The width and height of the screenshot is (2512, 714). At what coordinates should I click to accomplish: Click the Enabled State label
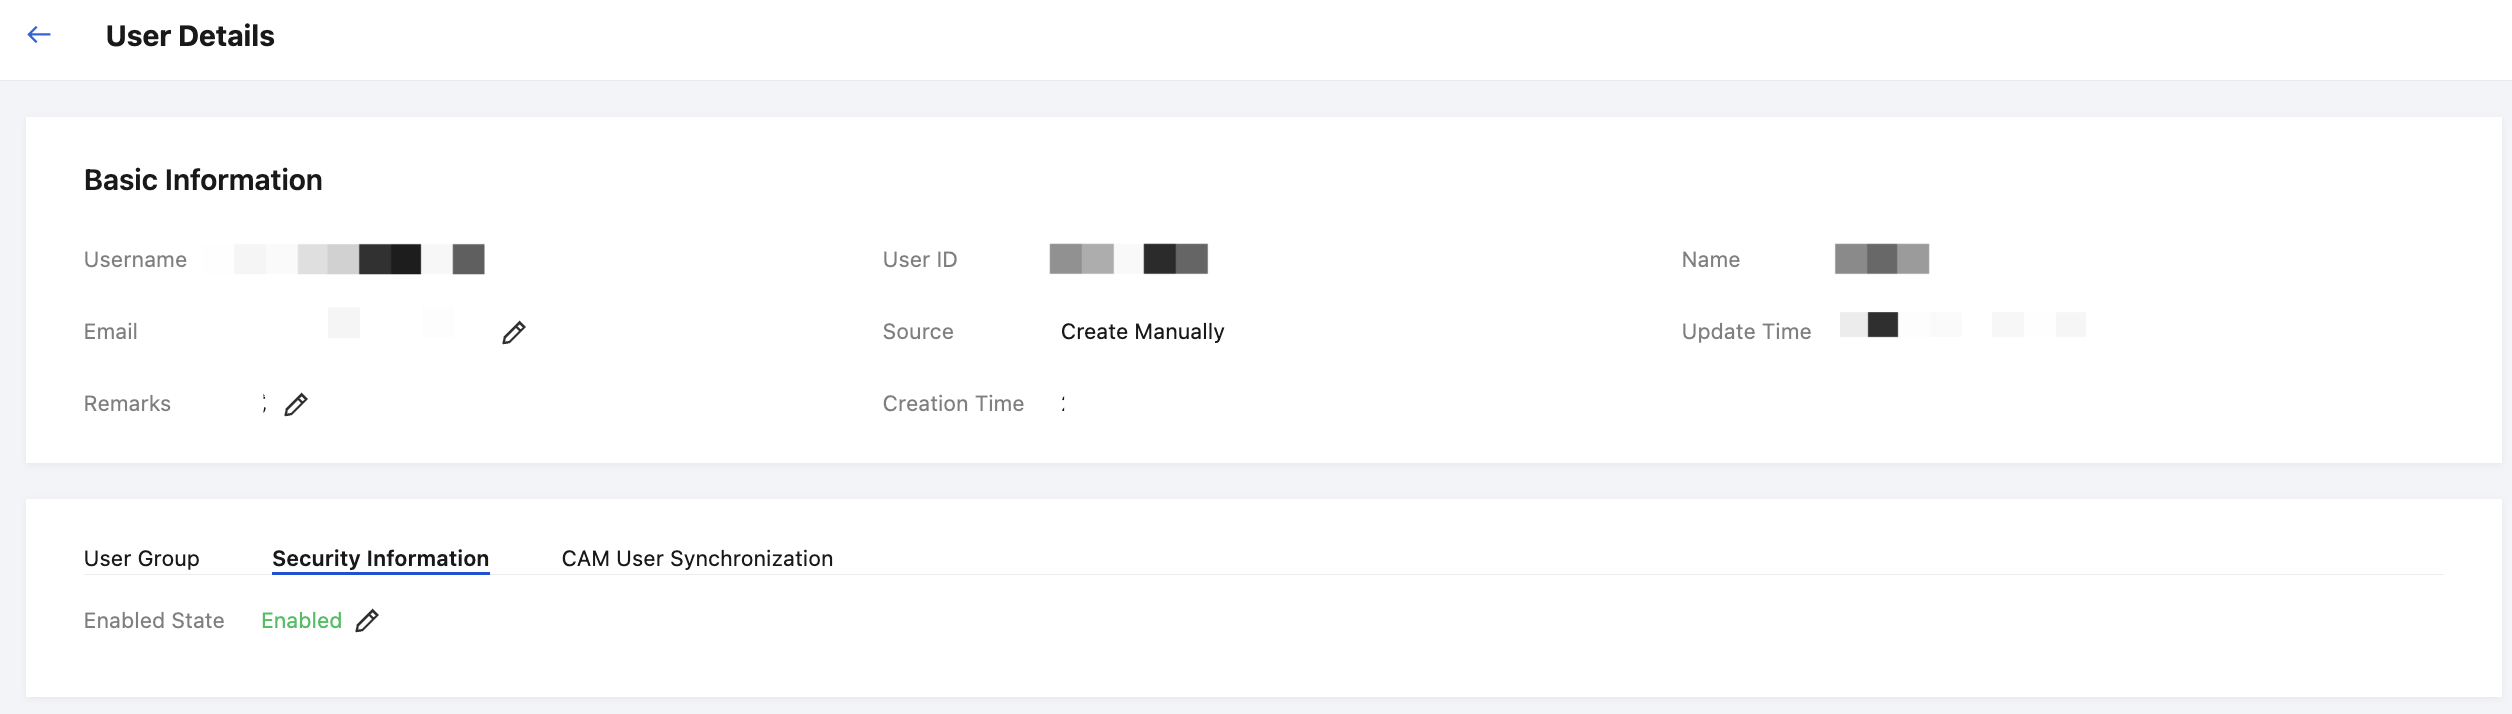pyautogui.click(x=154, y=621)
